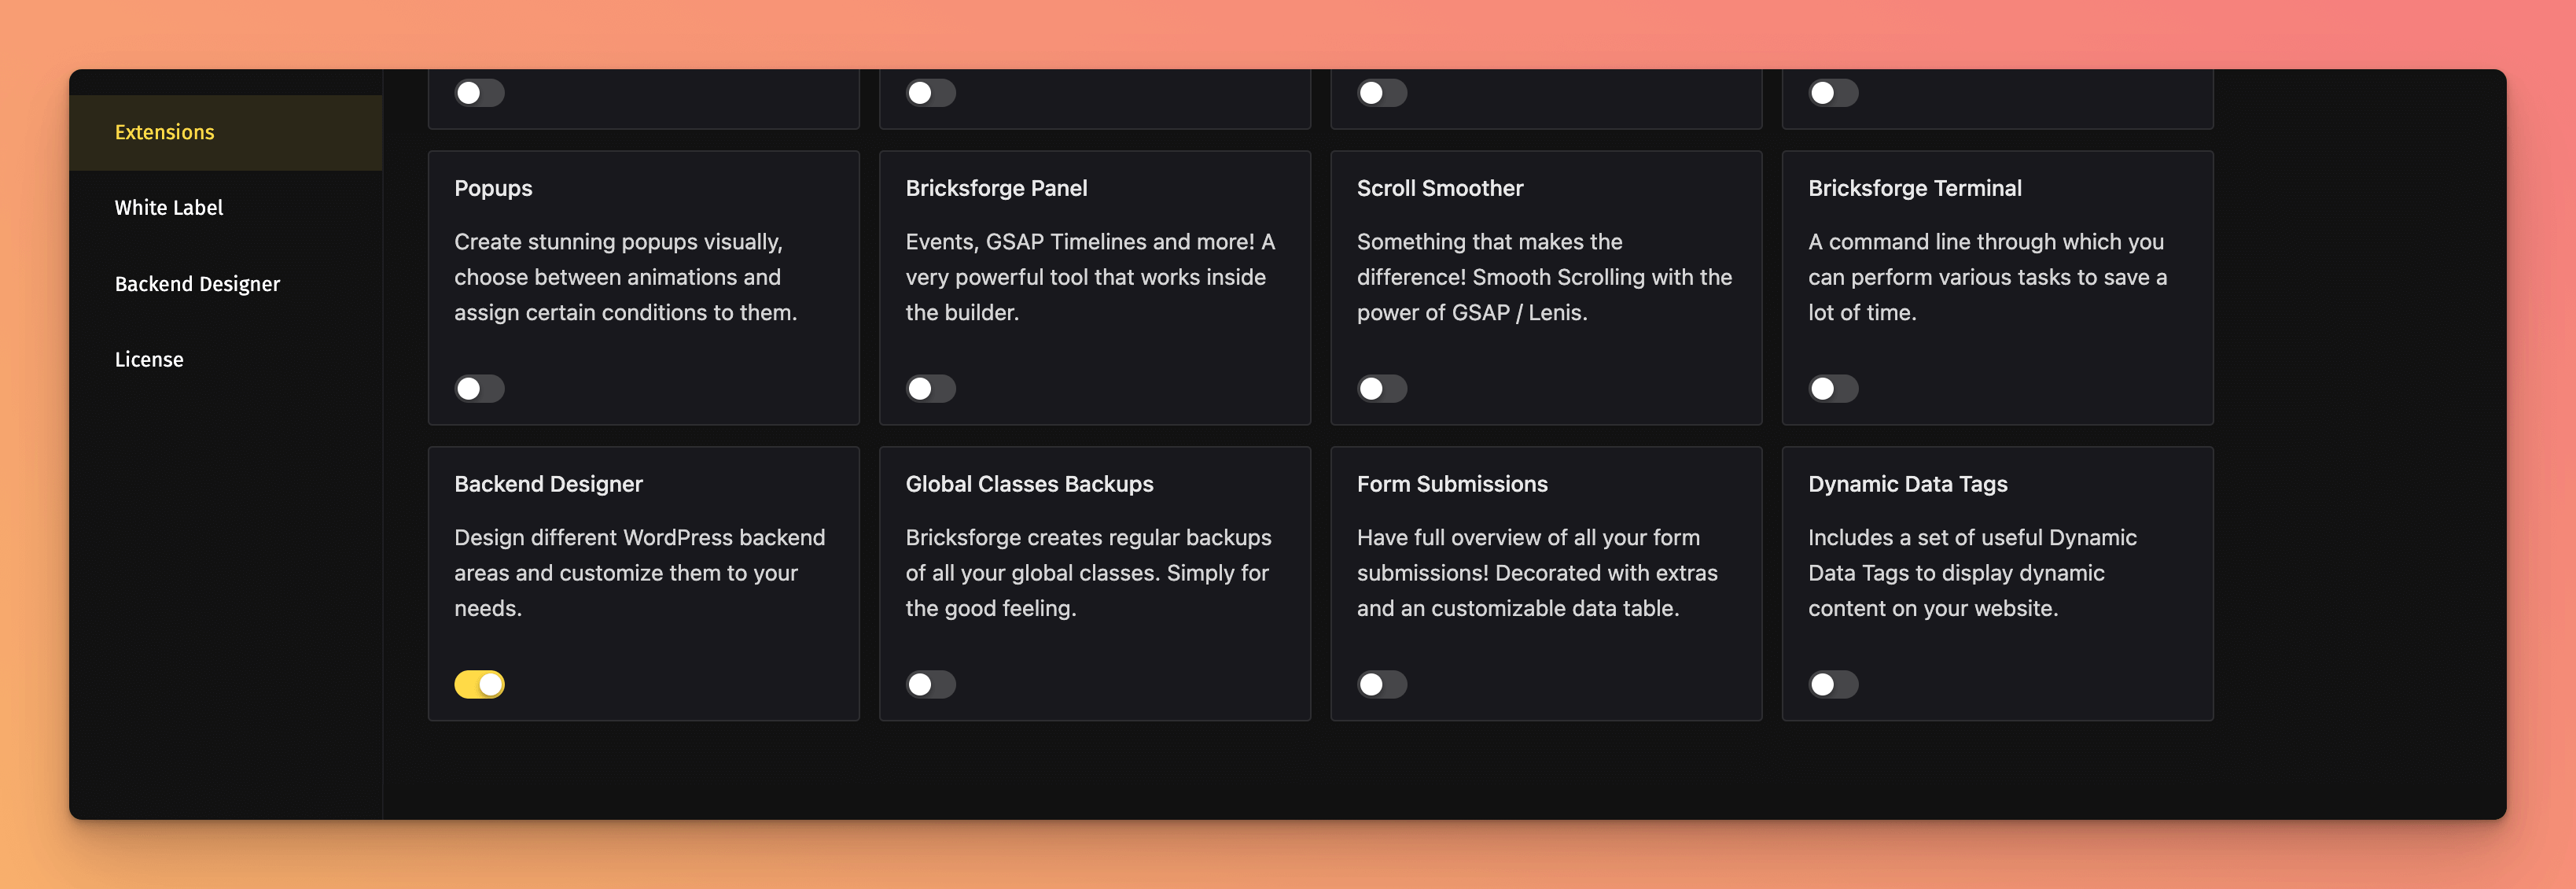Click the Form Submissions extension icon

tap(1380, 684)
